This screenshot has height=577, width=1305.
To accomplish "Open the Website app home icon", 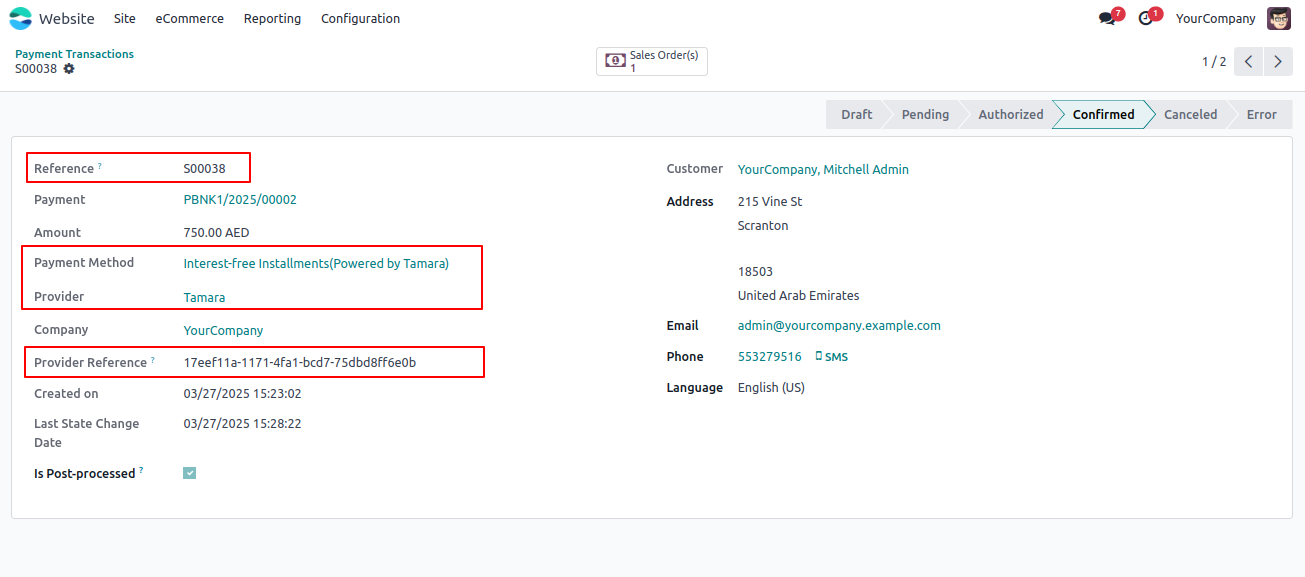I will 20,18.
